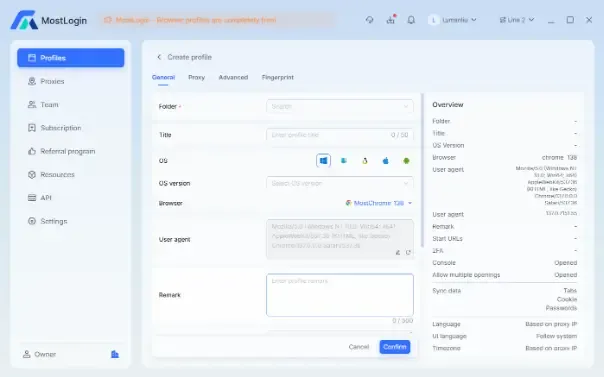The image size is (604, 377).
Task: Open the OS version dropdown
Action: pos(340,183)
